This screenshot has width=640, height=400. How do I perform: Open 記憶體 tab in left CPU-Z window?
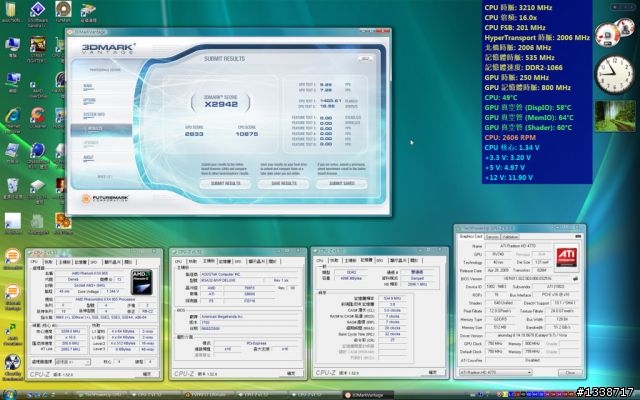click(x=80, y=262)
